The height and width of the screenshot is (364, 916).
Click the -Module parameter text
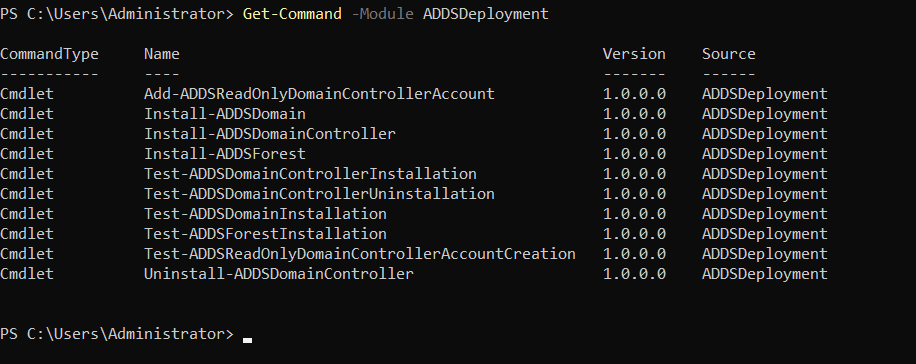382,13
